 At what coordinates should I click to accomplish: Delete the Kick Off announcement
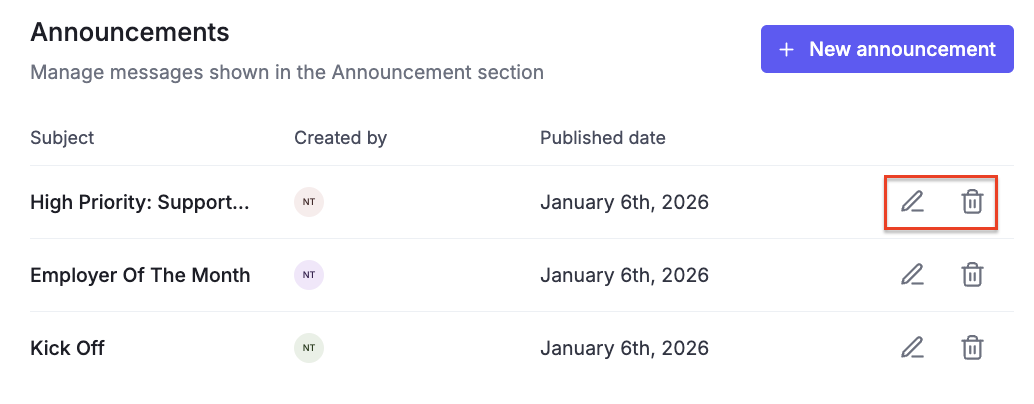click(x=971, y=348)
